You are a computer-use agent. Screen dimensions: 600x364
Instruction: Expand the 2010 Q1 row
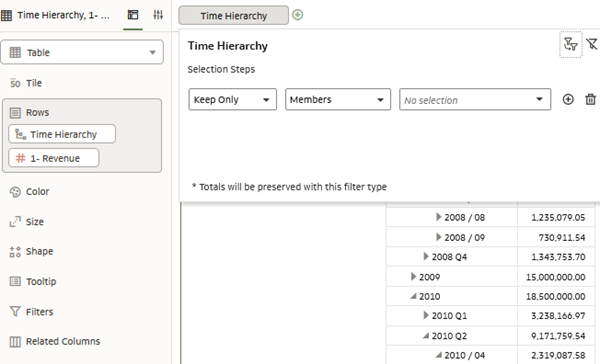coord(426,315)
